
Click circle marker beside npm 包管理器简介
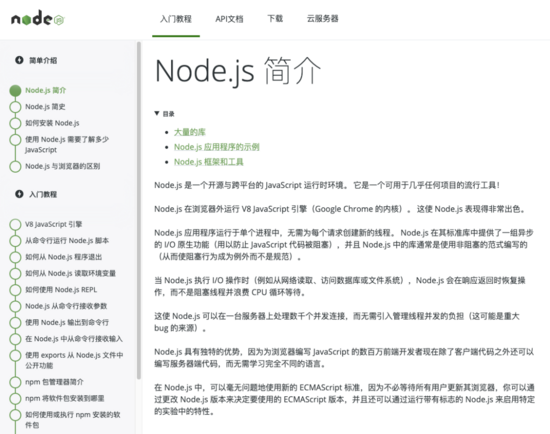[15, 382]
